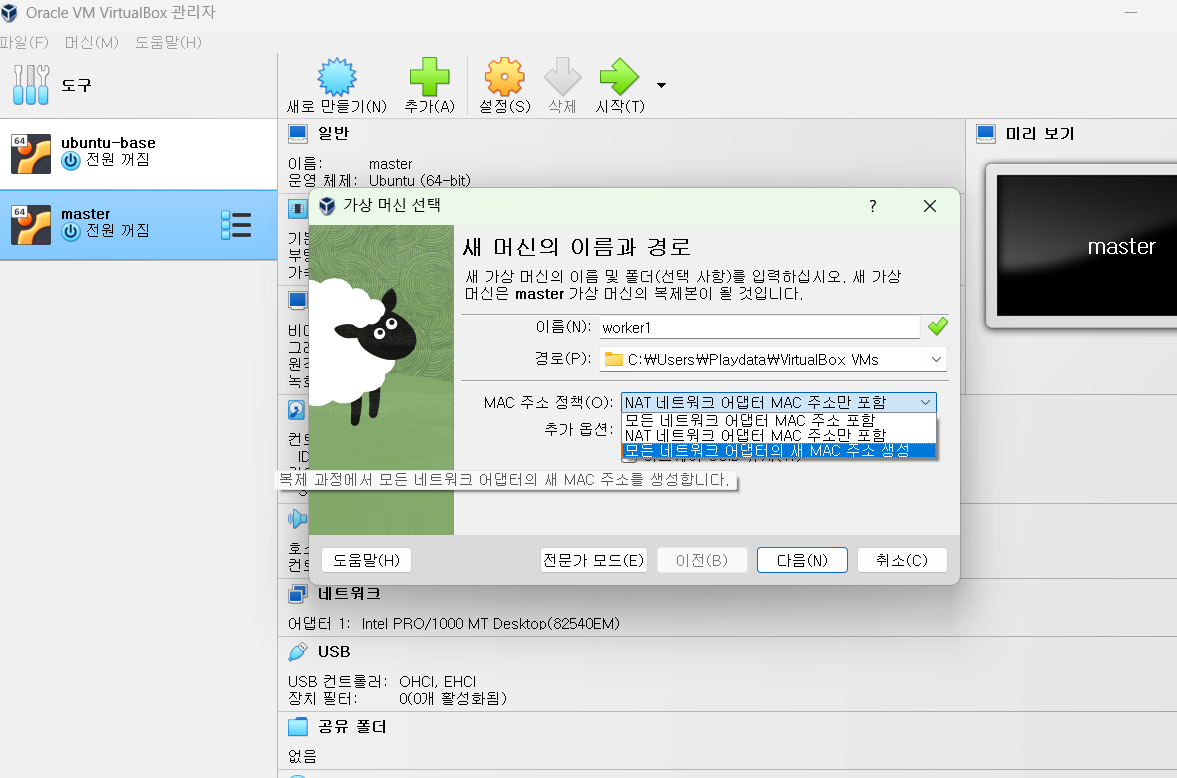This screenshot has width=1177, height=778.
Task: Click the Shared Folders (공유 폴더) icon
Action: (298, 727)
